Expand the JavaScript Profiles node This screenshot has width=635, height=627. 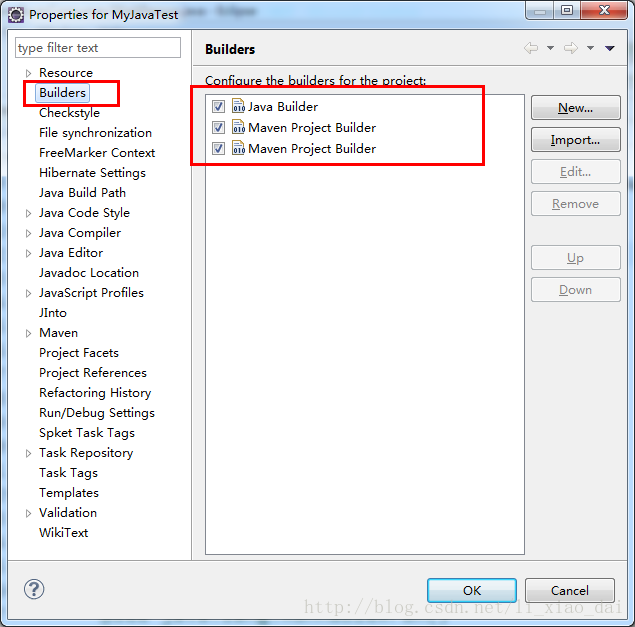point(28,293)
